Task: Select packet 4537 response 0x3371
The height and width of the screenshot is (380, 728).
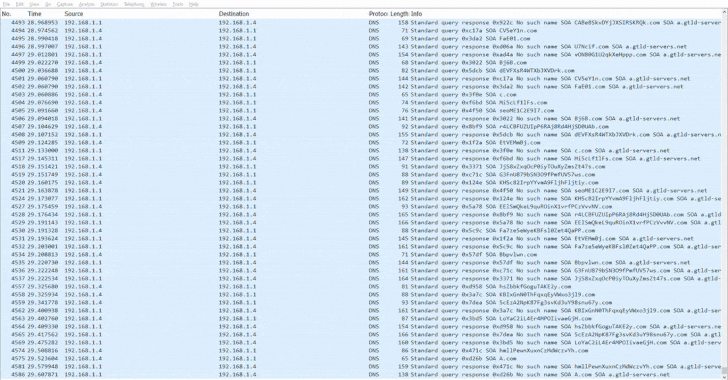Action: click(x=361, y=279)
